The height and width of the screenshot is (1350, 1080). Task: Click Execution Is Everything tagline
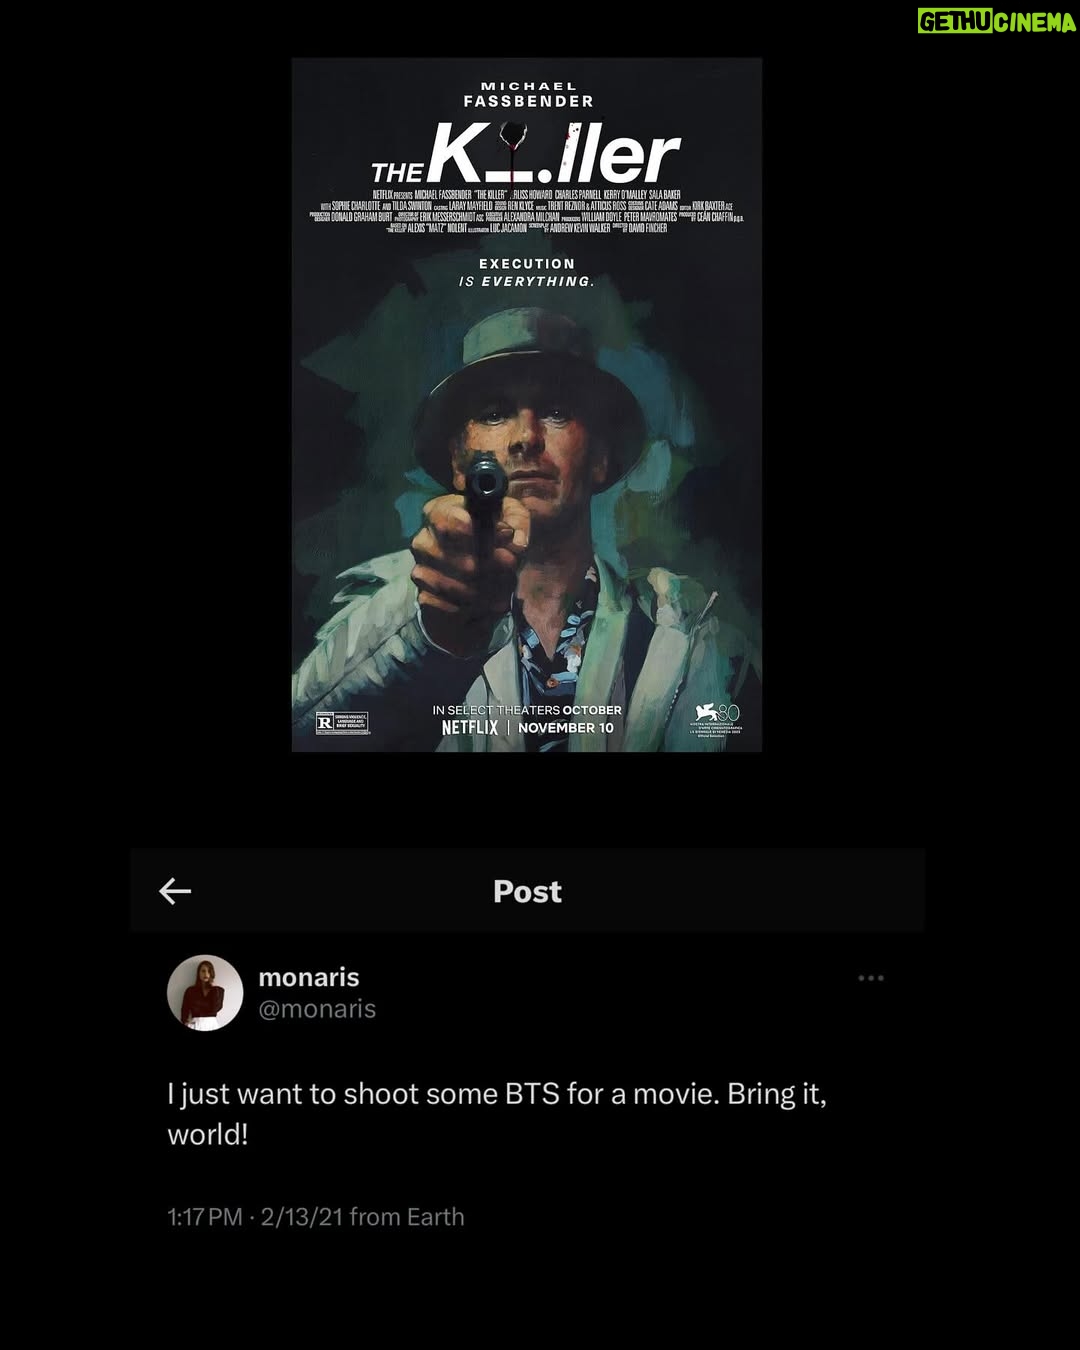527,273
